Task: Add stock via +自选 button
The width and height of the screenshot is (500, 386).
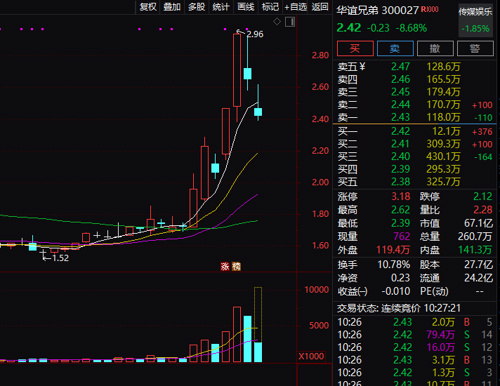Action: tap(295, 7)
